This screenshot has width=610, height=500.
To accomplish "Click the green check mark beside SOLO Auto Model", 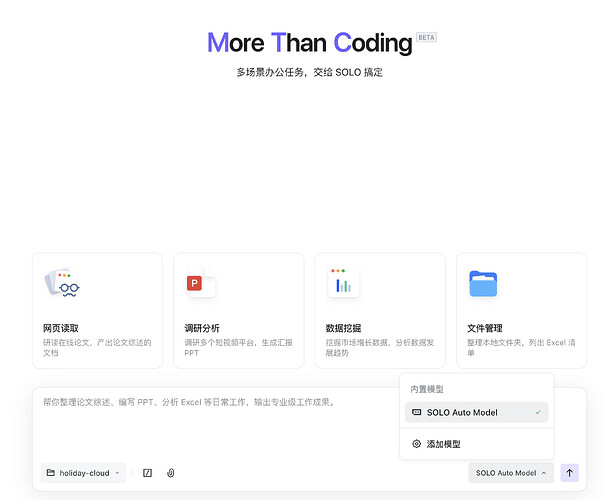I will (538, 412).
